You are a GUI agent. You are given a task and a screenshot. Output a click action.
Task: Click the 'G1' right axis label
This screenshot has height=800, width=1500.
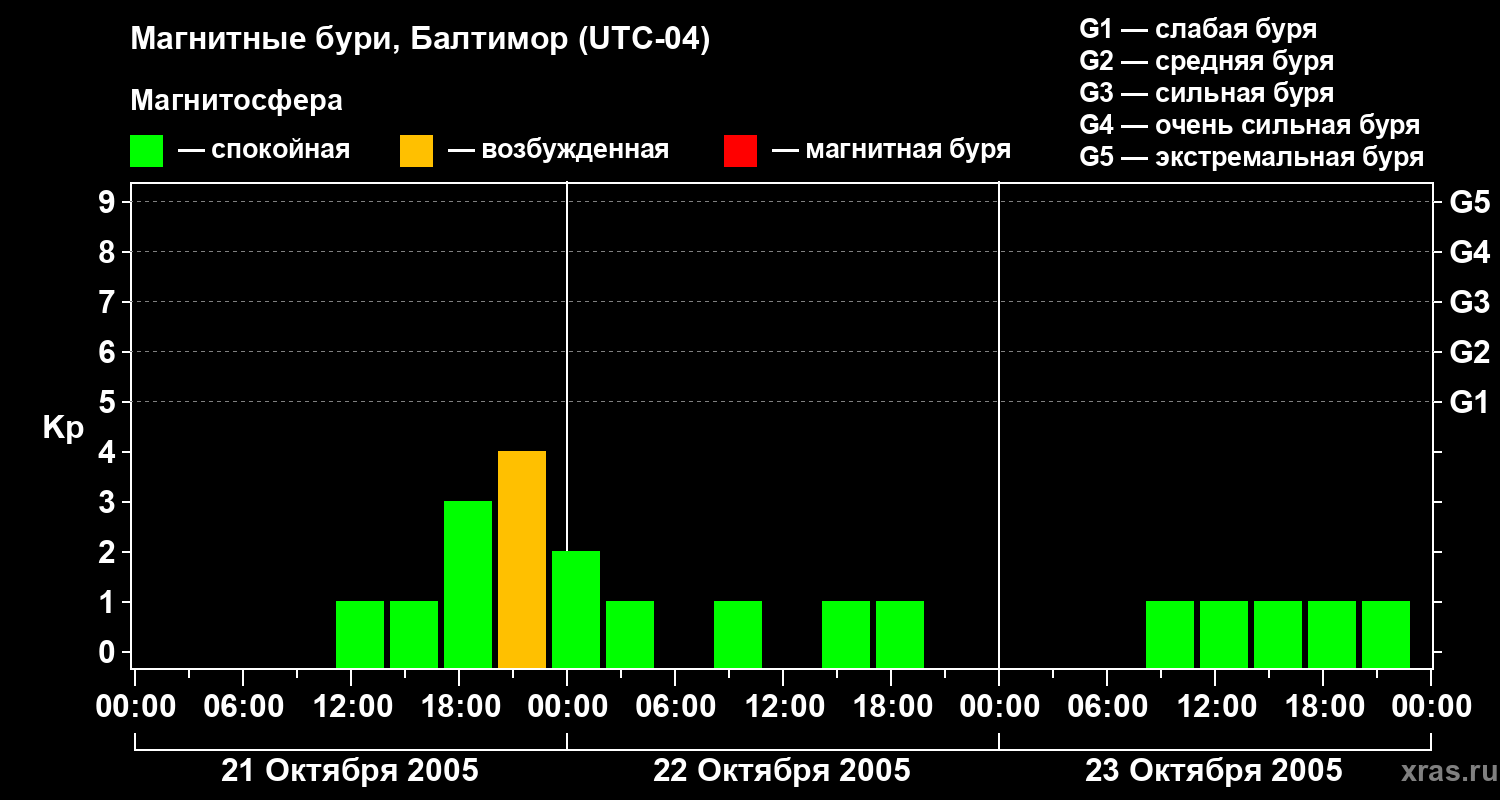[1469, 402]
